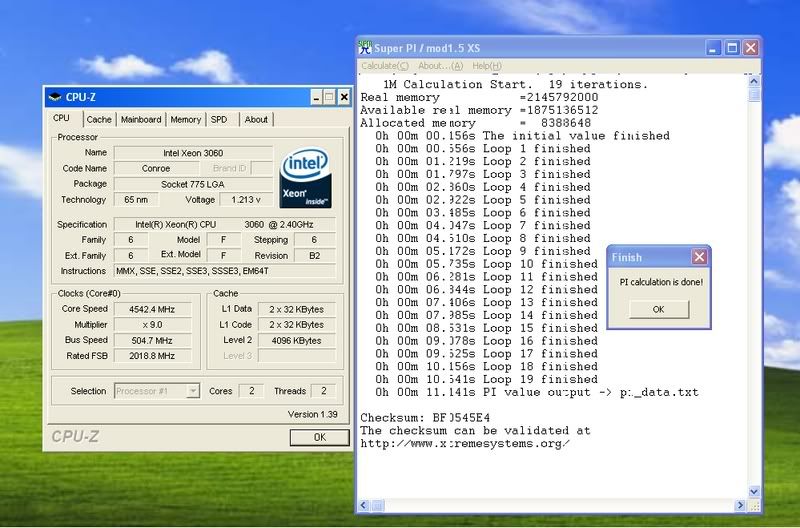Select the Memory tab in CPU-Z
The width and height of the screenshot is (800, 528).
pos(186,119)
